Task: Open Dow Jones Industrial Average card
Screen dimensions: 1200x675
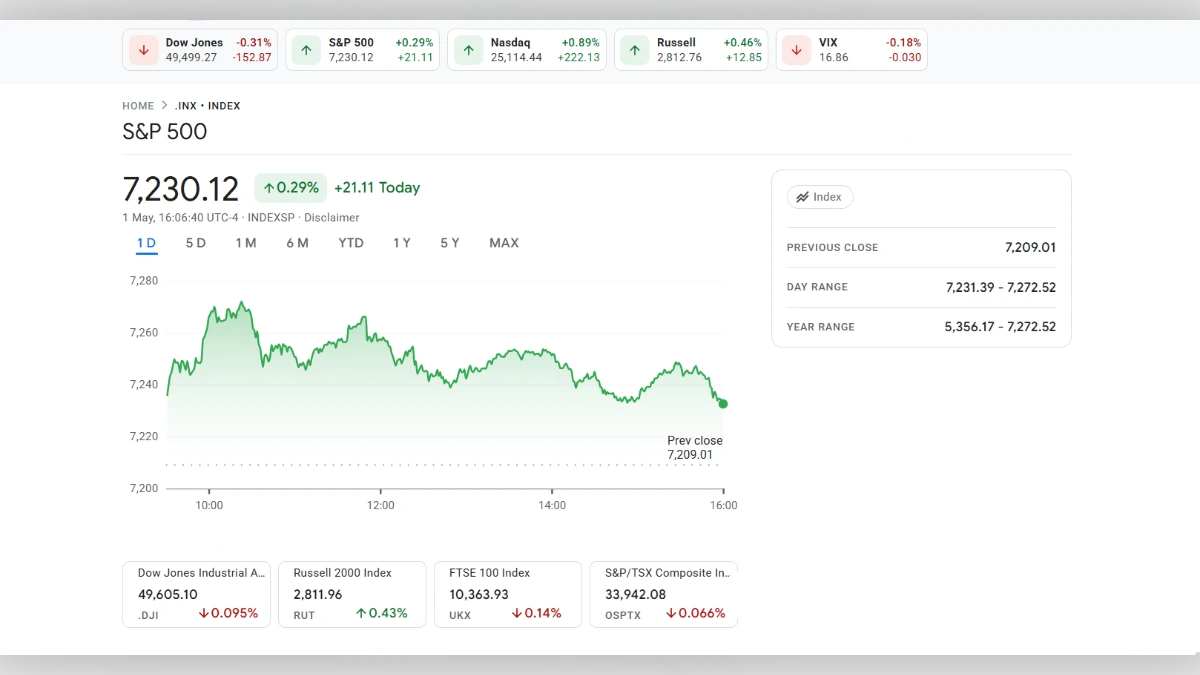Action: 196,594
